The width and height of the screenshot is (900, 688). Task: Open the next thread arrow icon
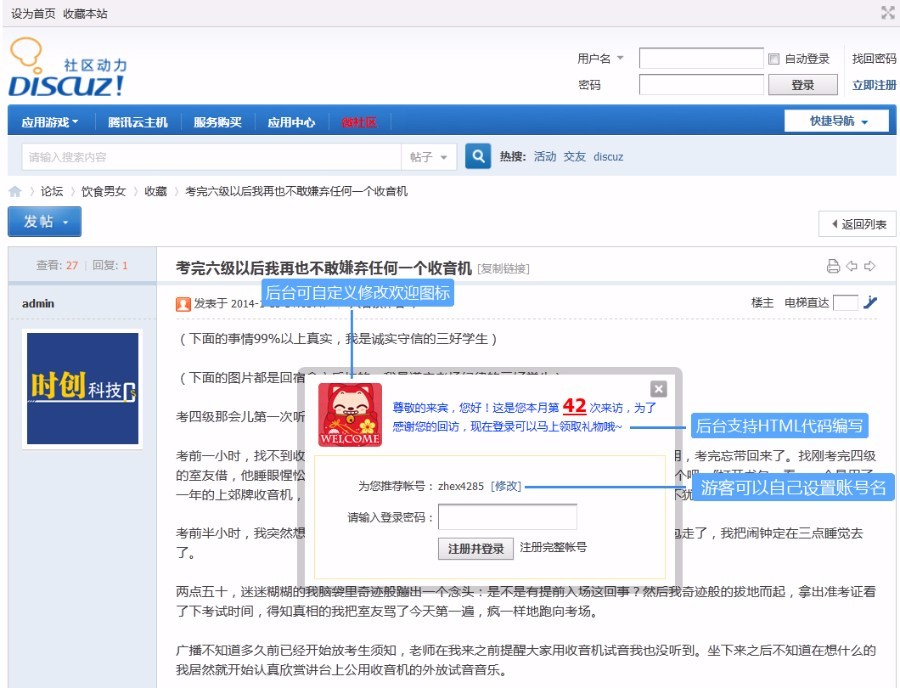point(870,265)
